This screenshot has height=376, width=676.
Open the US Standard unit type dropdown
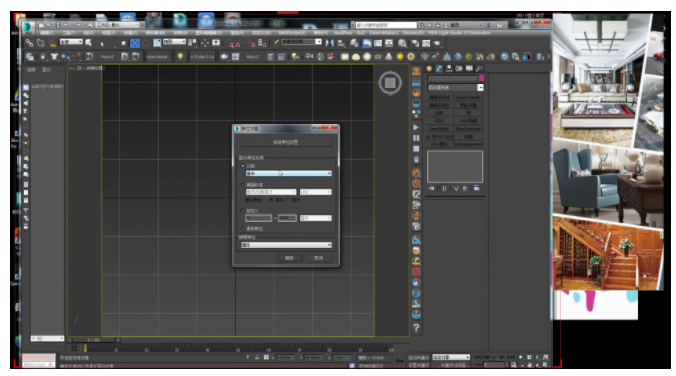click(271, 192)
